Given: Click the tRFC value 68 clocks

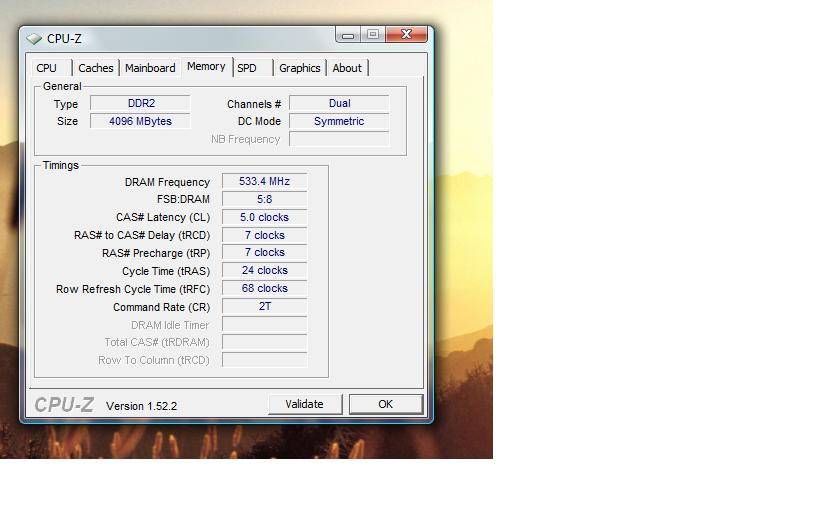Looking at the screenshot, I should (x=265, y=288).
